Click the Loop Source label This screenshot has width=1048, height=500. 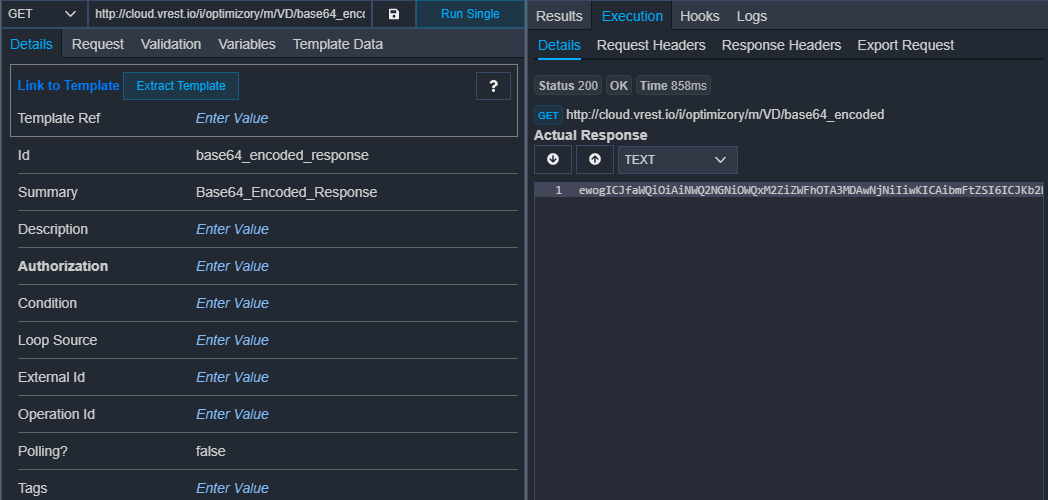pos(57,340)
